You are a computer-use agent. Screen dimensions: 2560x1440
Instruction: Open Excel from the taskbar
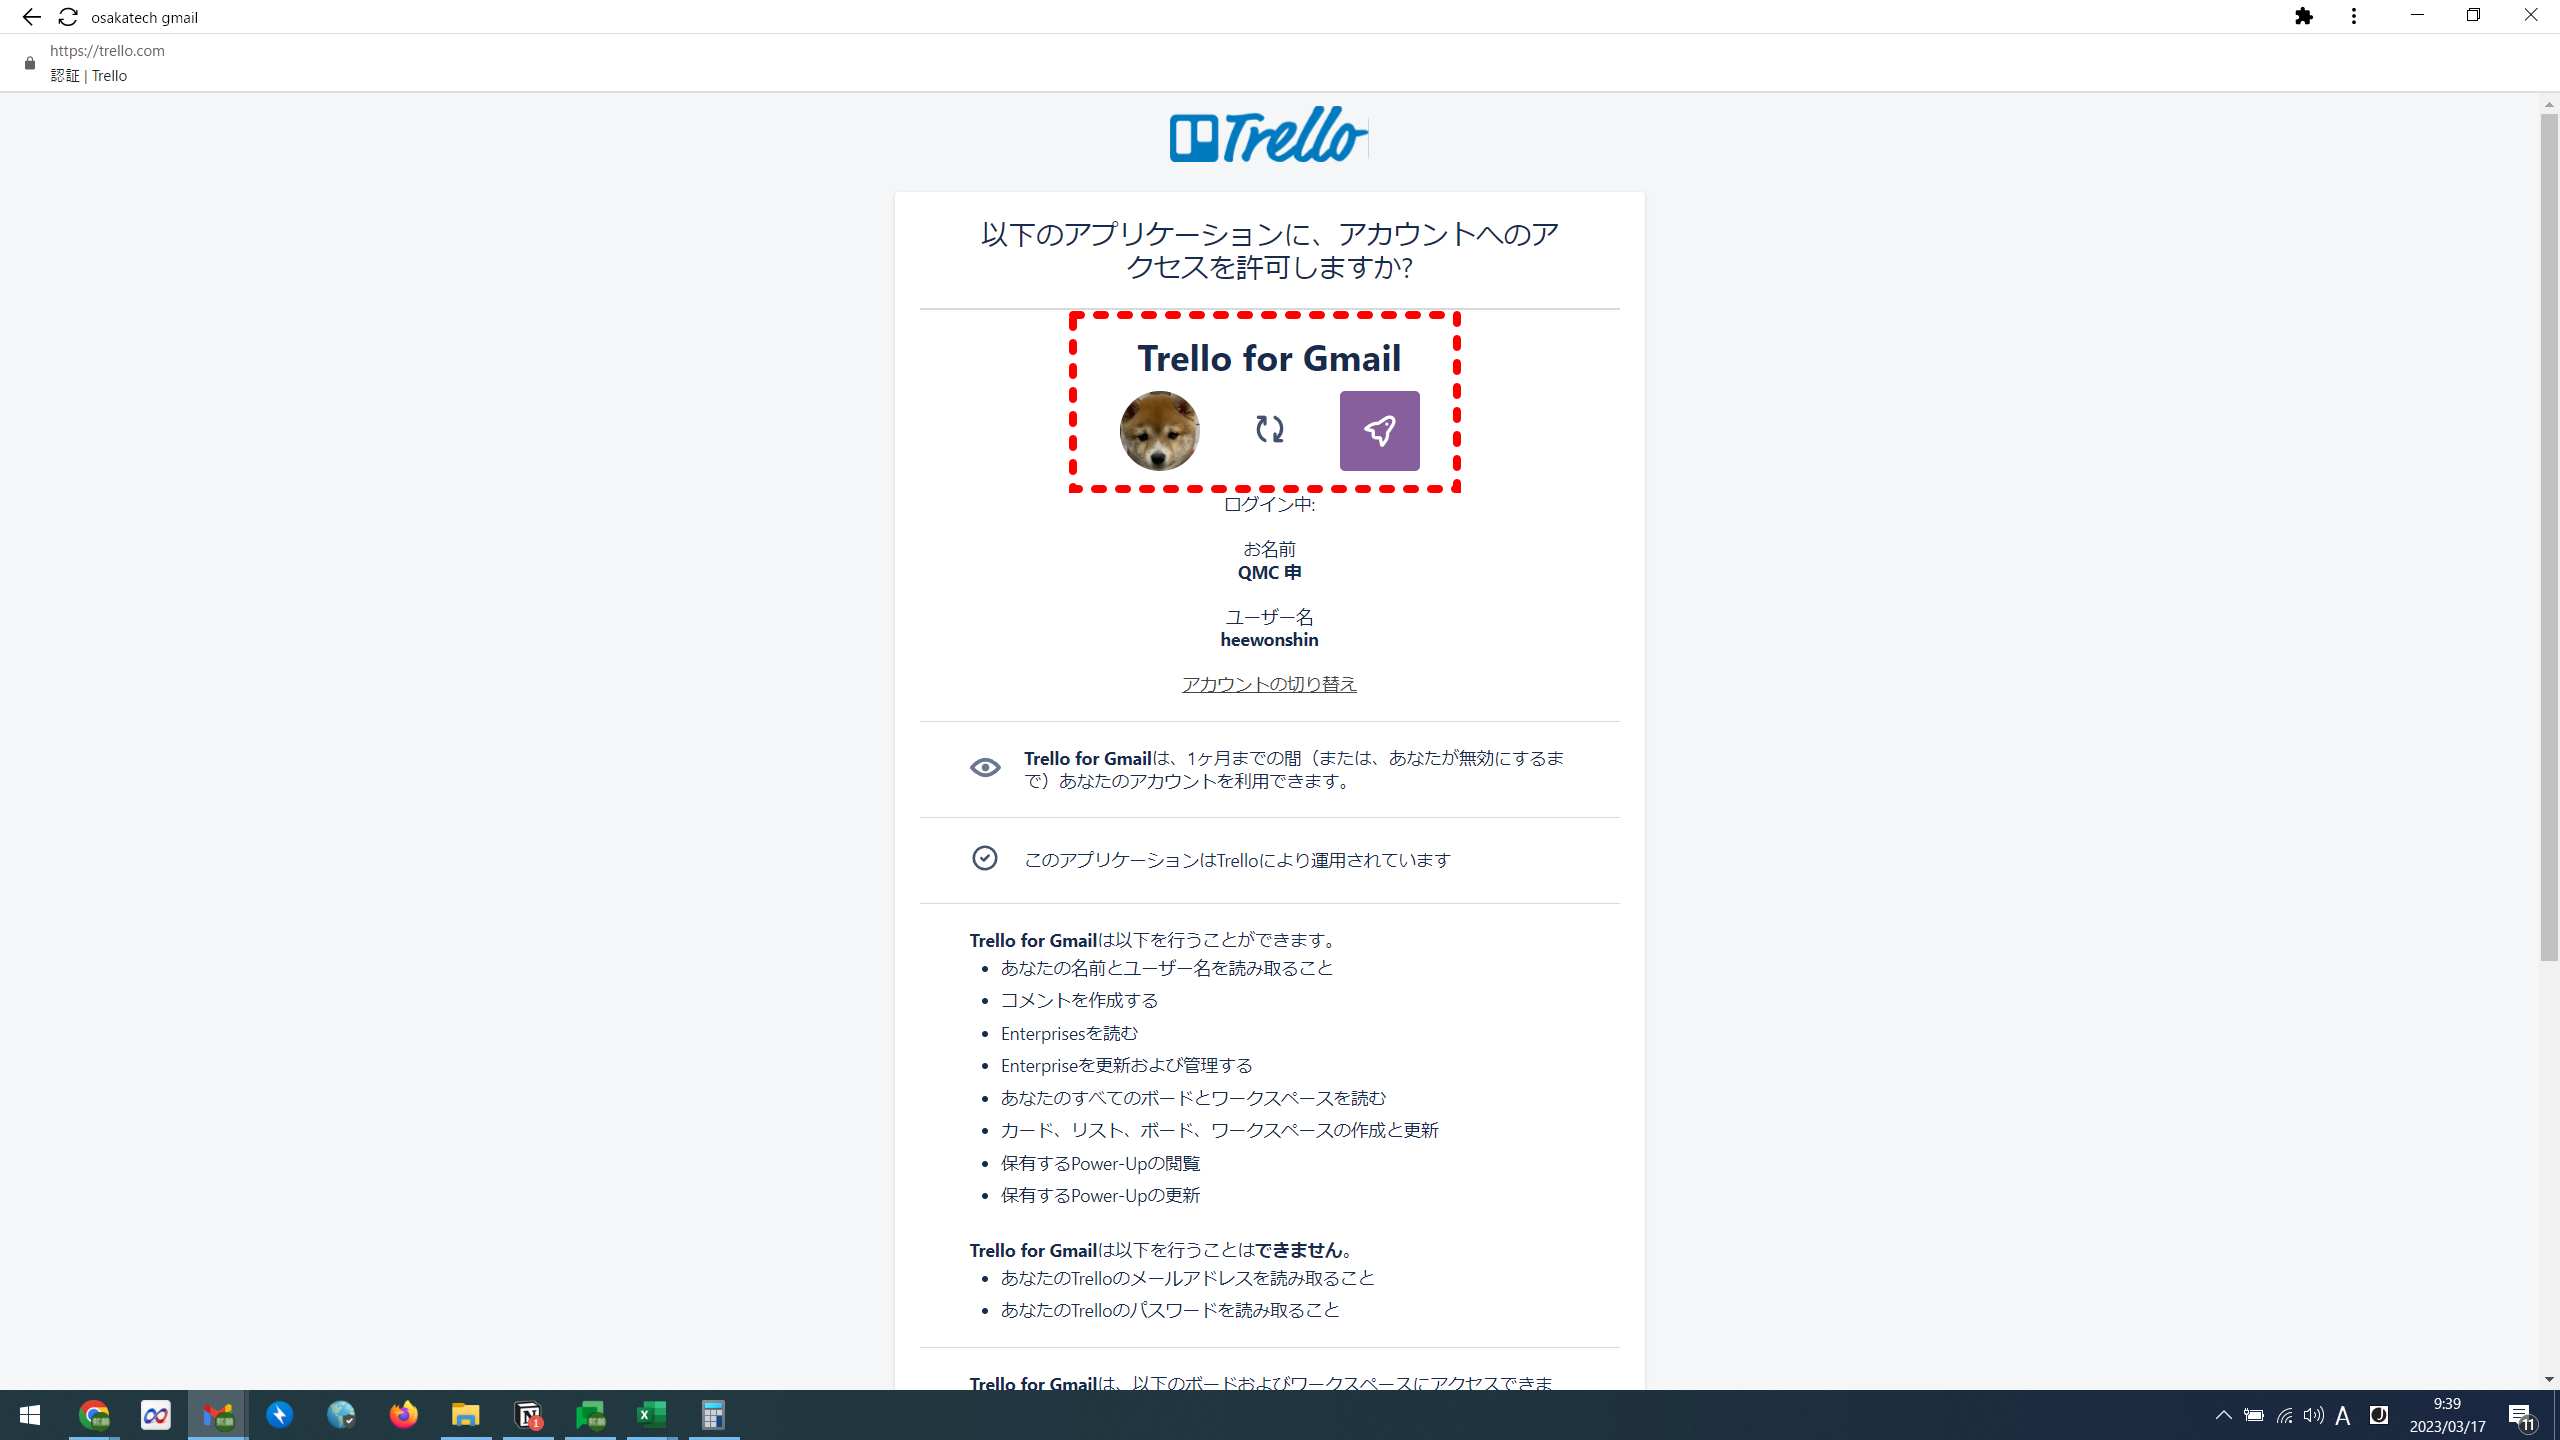click(x=652, y=1415)
